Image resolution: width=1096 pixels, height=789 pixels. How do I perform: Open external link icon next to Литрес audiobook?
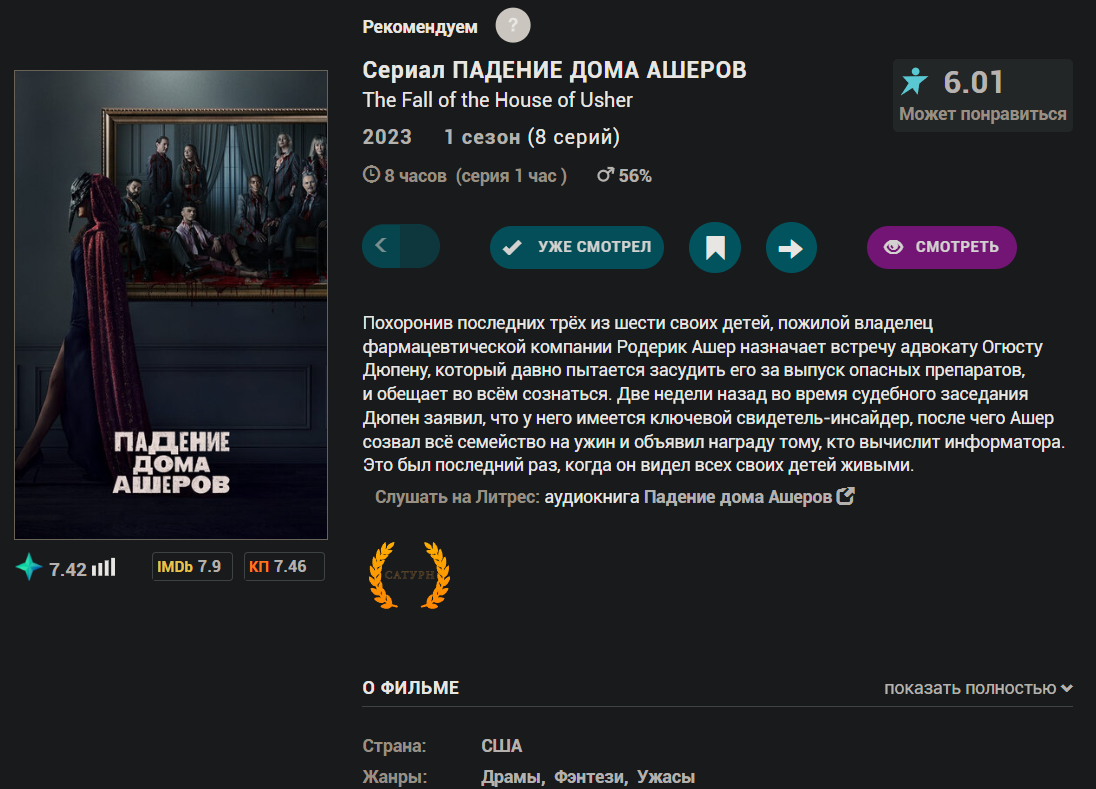(846, 496)
